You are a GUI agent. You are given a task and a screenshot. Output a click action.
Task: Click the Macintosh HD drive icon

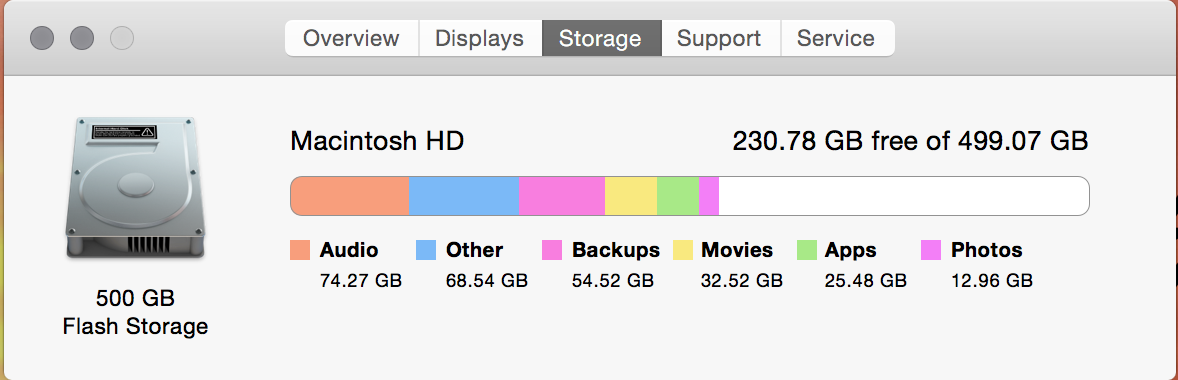(x=134, y=189)
